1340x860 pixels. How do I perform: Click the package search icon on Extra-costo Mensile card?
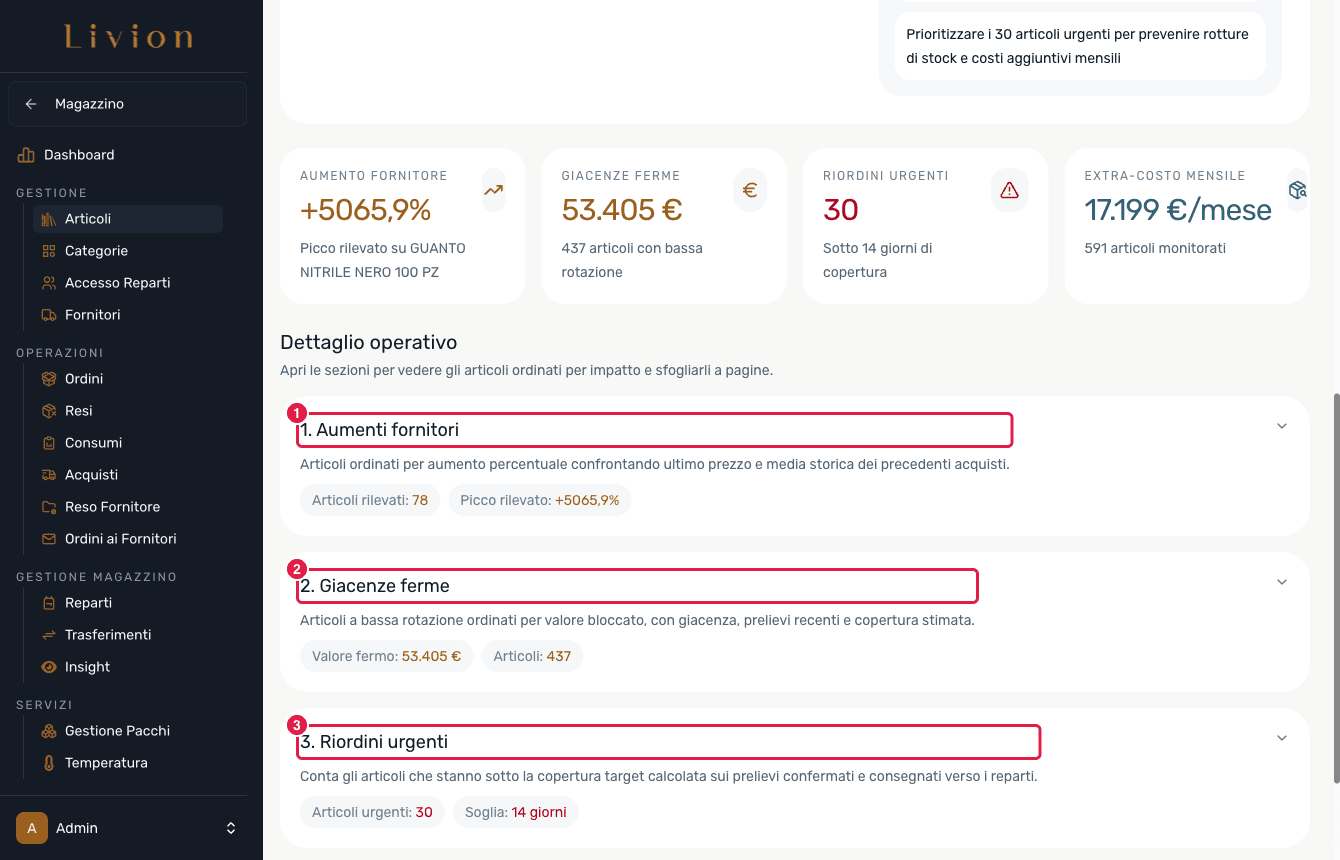click(1297, 190)
